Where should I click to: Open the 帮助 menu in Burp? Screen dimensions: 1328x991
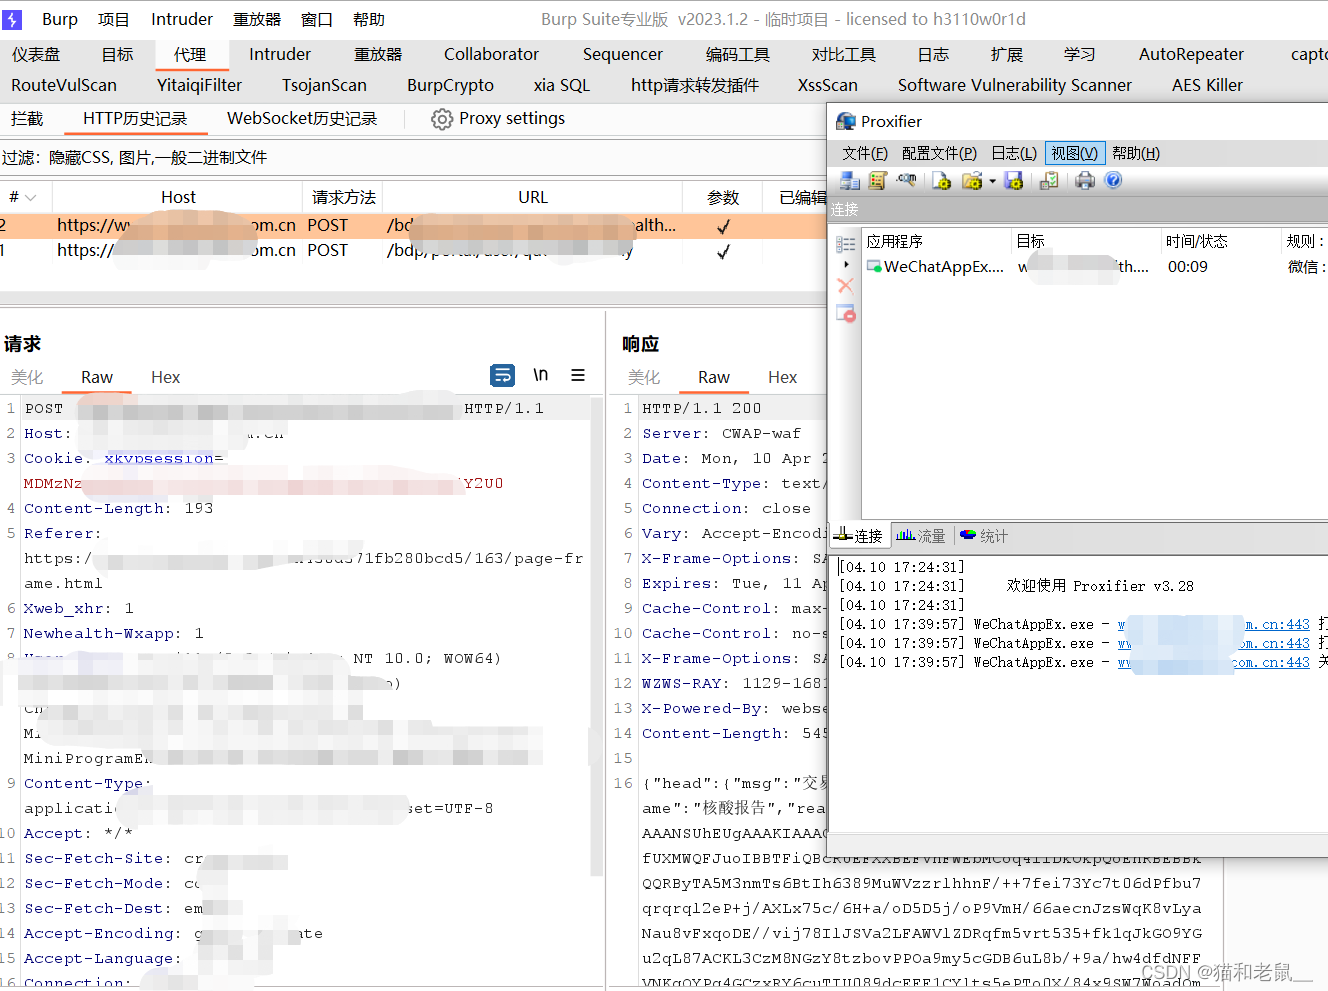click(x=369, y=19)
